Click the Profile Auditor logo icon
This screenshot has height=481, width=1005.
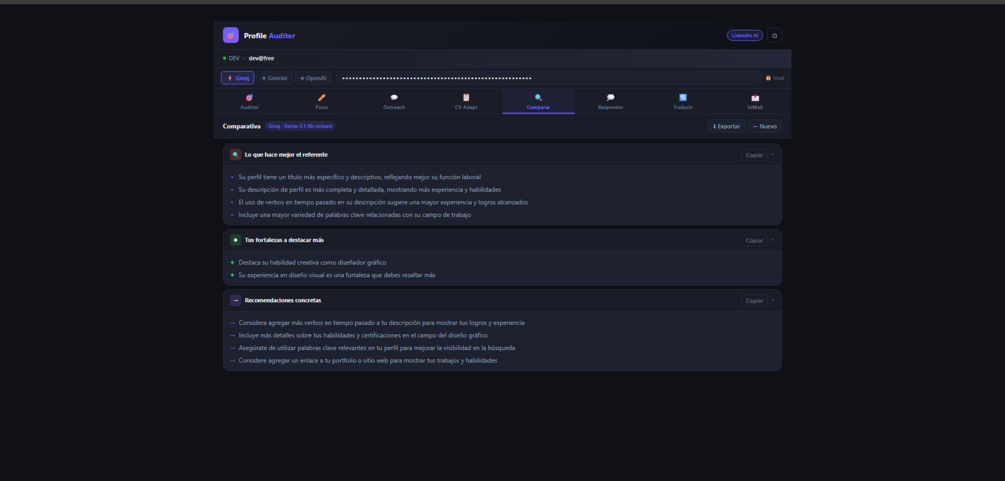[x=231, y=35]
